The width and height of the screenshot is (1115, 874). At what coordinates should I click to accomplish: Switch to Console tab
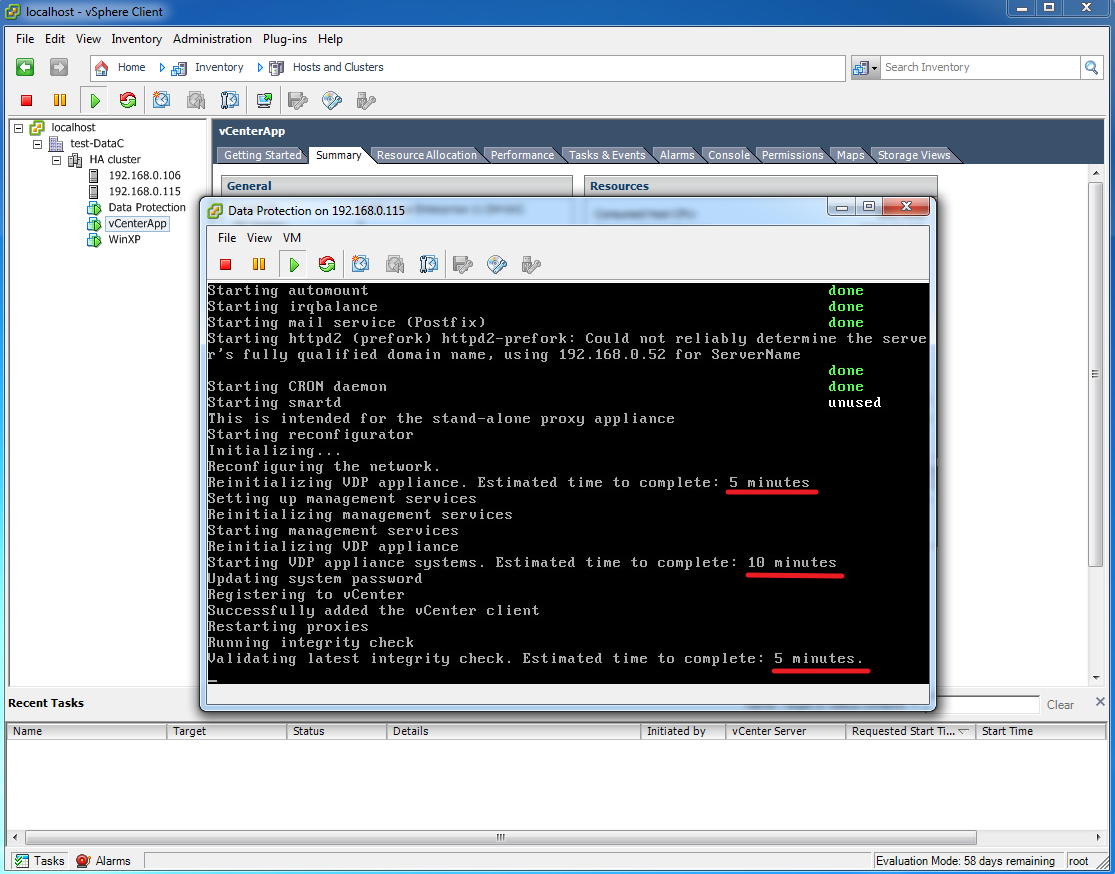(x=729, y=155)
